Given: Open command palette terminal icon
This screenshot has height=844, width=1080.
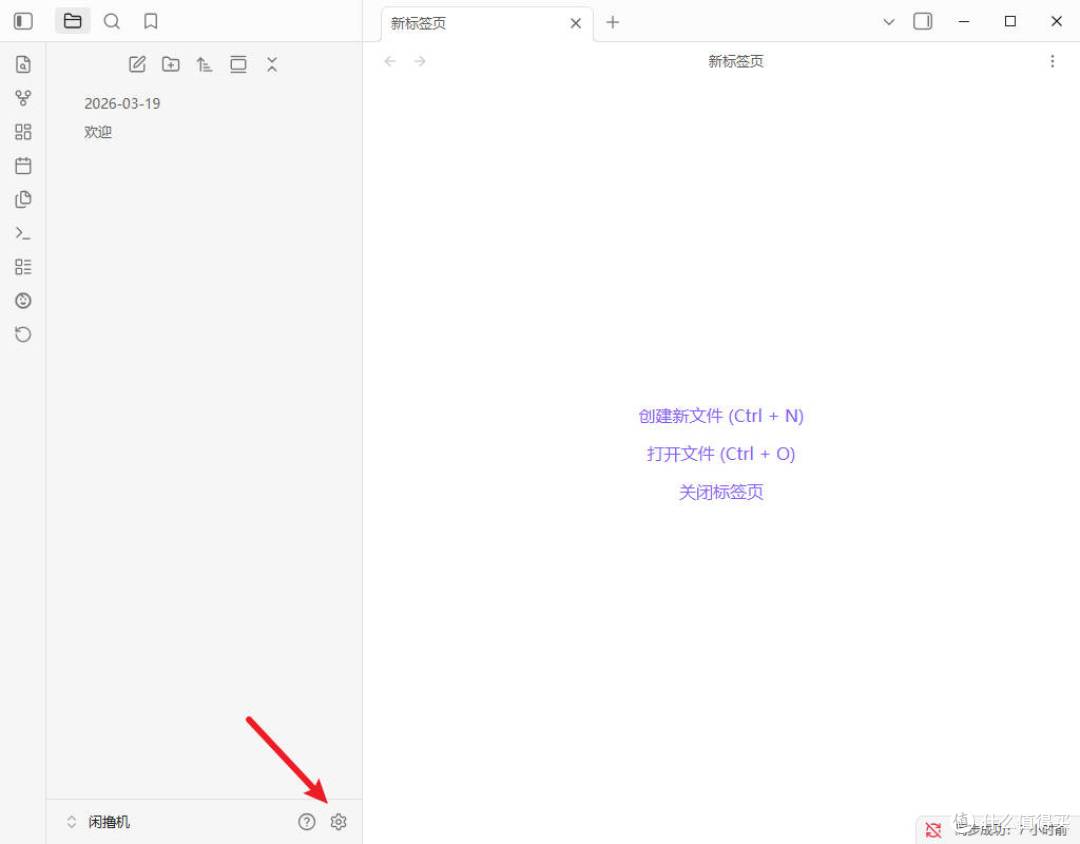Looking at the screenshot, I should (x=23, y=233).
